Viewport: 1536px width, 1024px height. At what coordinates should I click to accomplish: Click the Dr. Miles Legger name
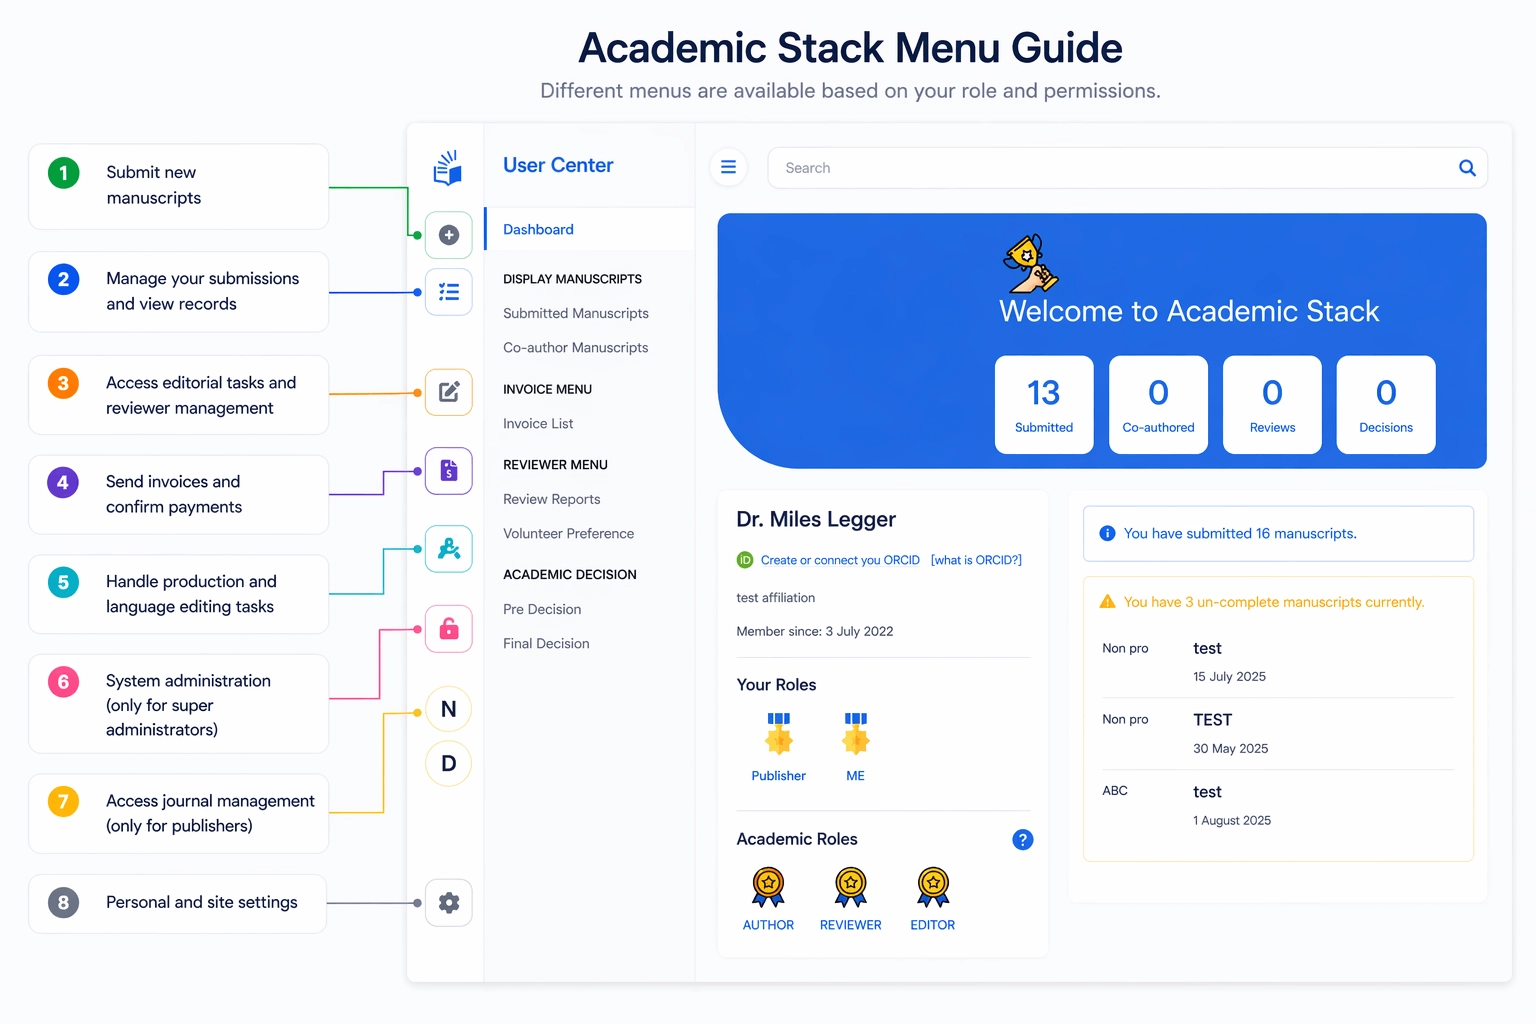pos(816,520)
